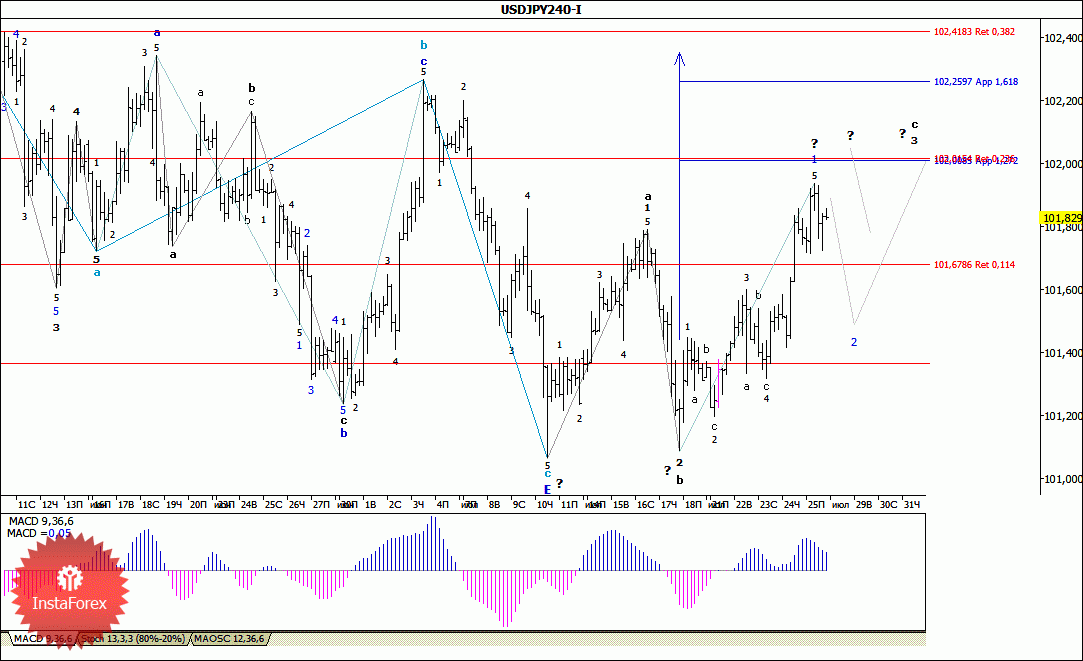Click the 15В date label on time axis
Image resolution: width=1083 pixels, height=661 pixels.
tap(621, 505)
